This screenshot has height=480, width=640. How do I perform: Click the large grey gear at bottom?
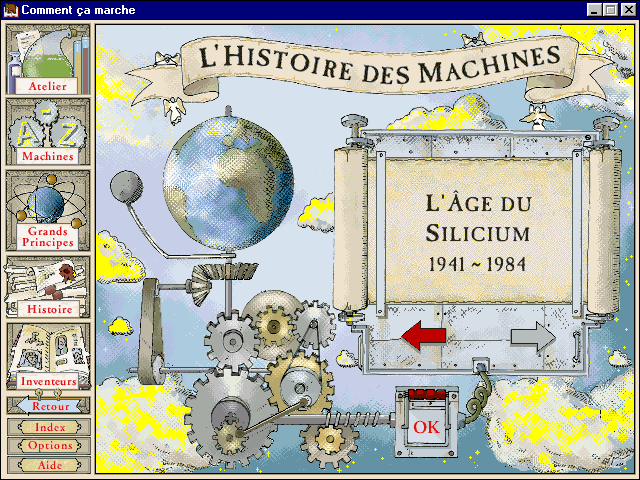(229, 416)
